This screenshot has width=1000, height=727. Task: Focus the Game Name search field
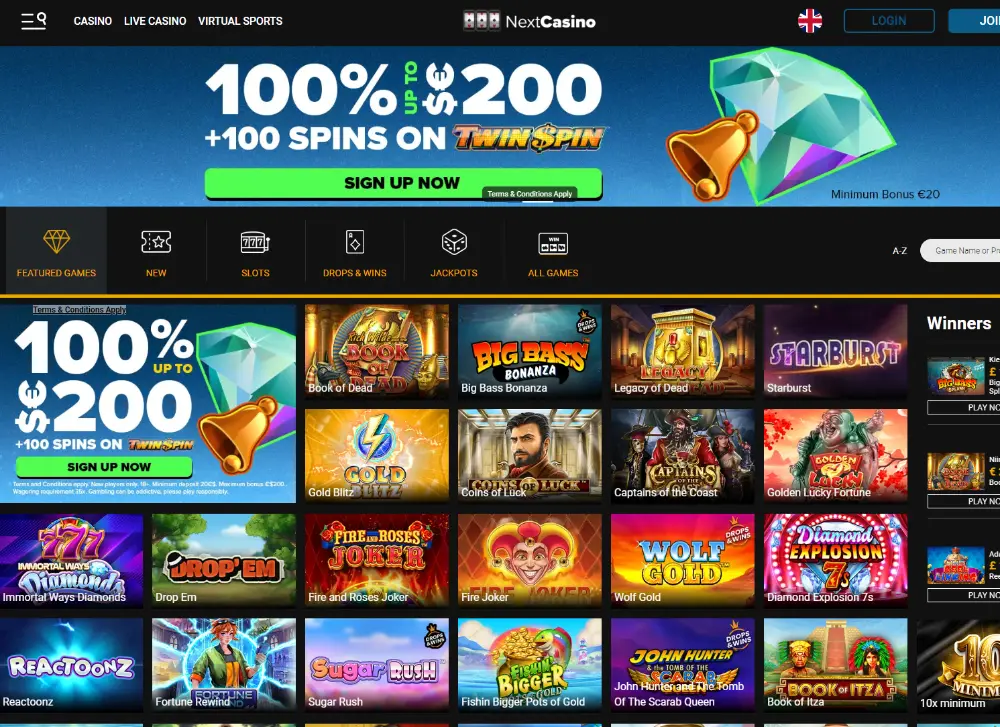[960, 251]
